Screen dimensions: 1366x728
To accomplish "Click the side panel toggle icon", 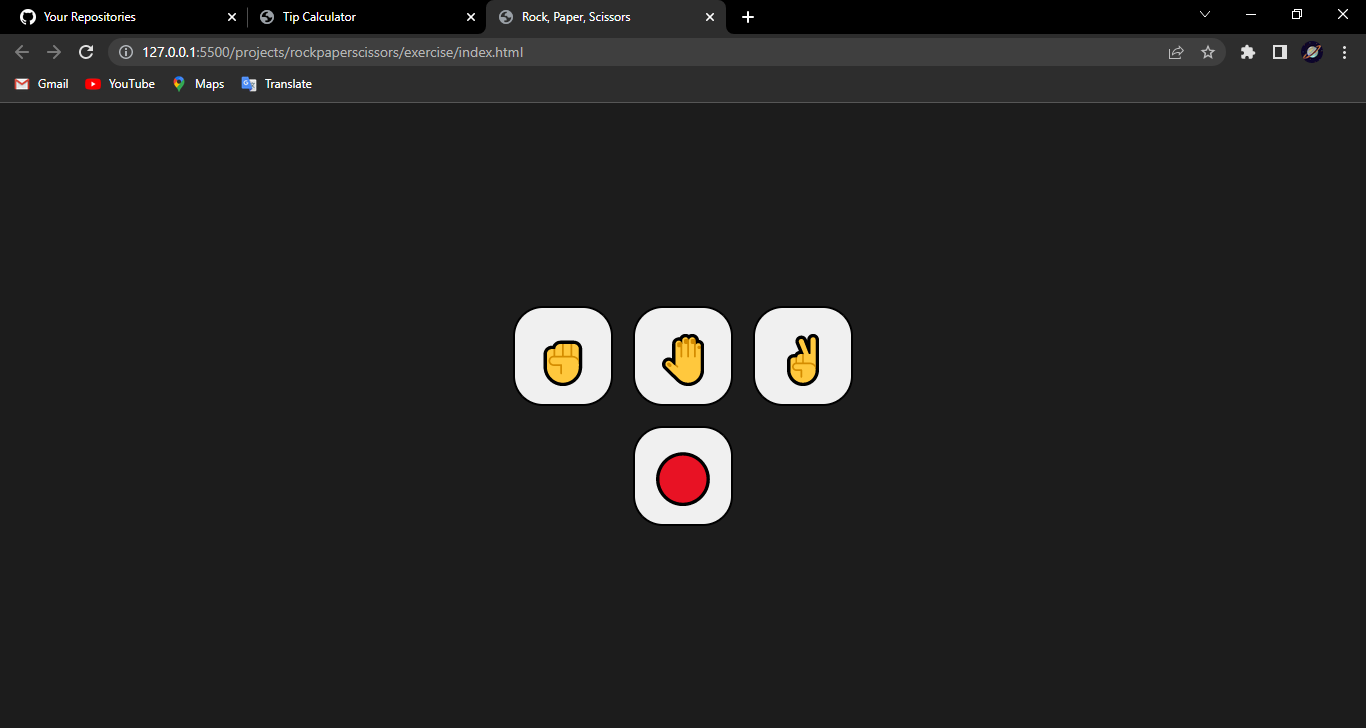I will 1279,52.
